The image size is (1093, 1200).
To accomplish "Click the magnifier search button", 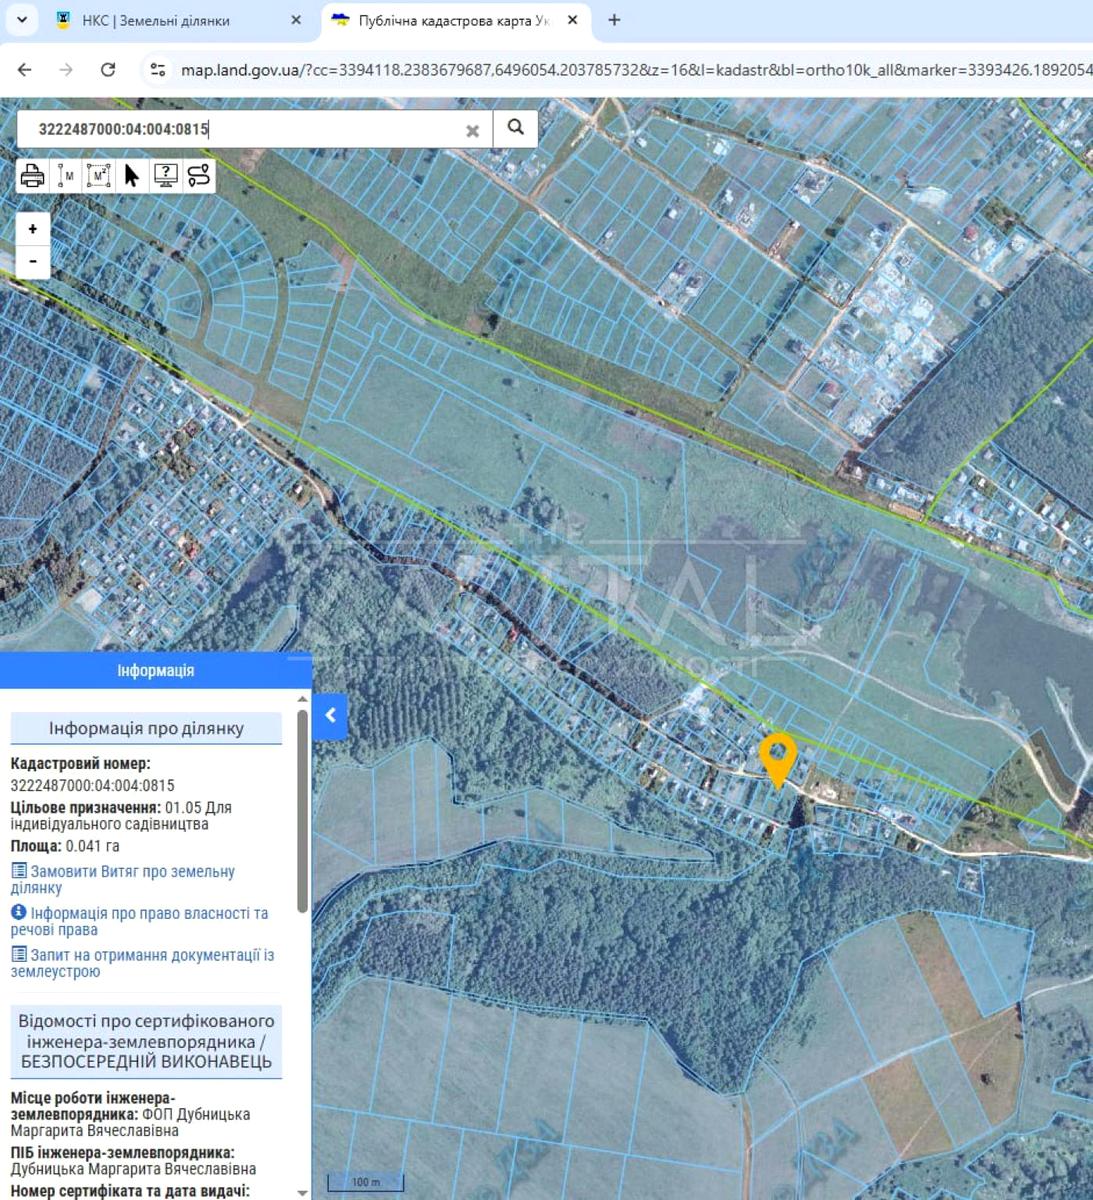I will click(x=515, y=128).
